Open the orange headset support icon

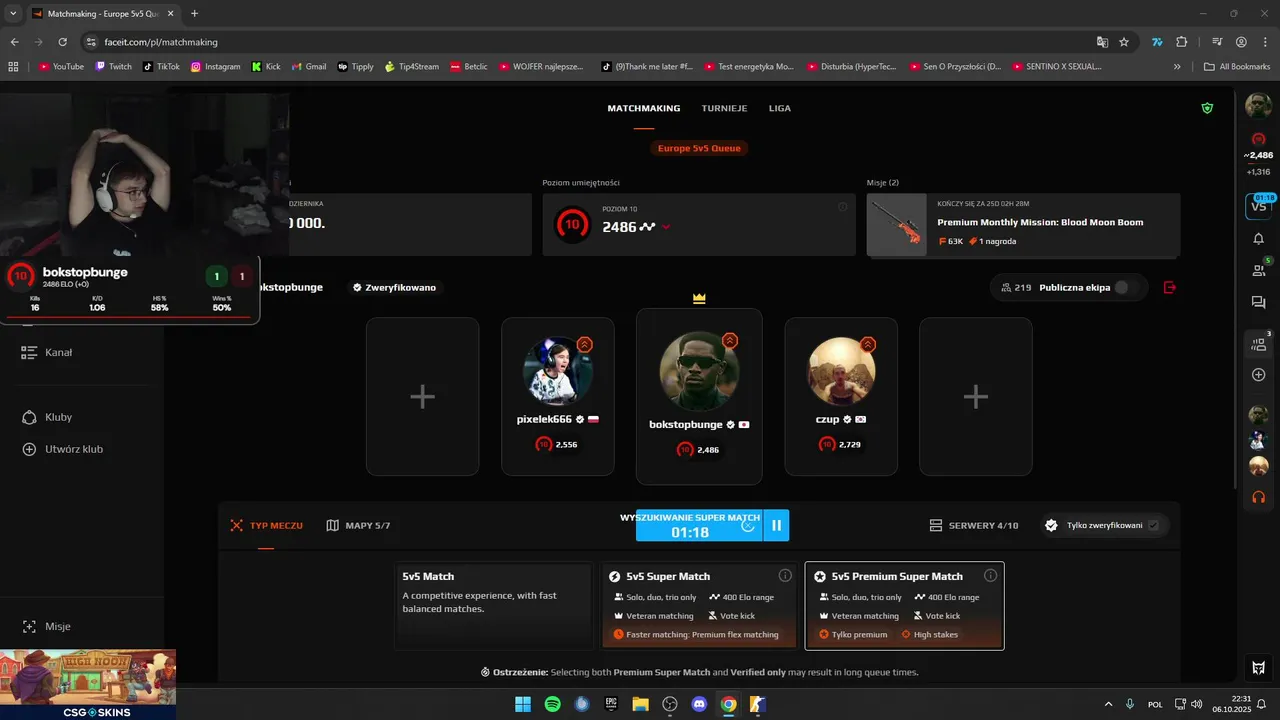(x=1258, y=497)
